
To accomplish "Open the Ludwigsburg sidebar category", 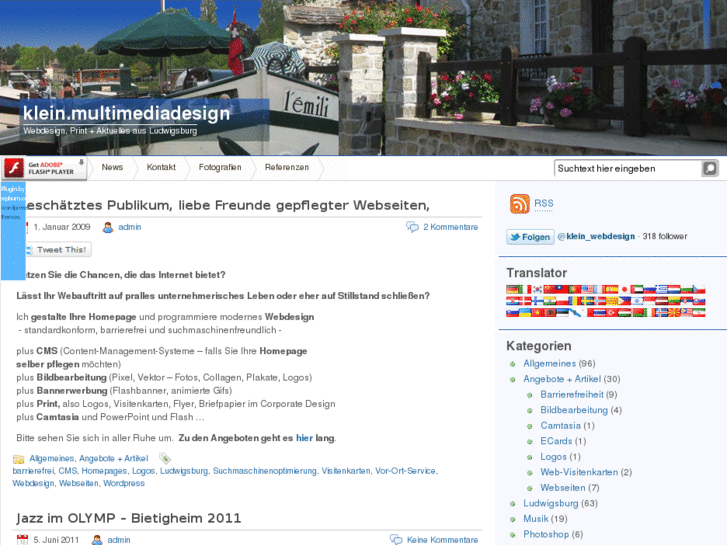I will coord(551,503).
